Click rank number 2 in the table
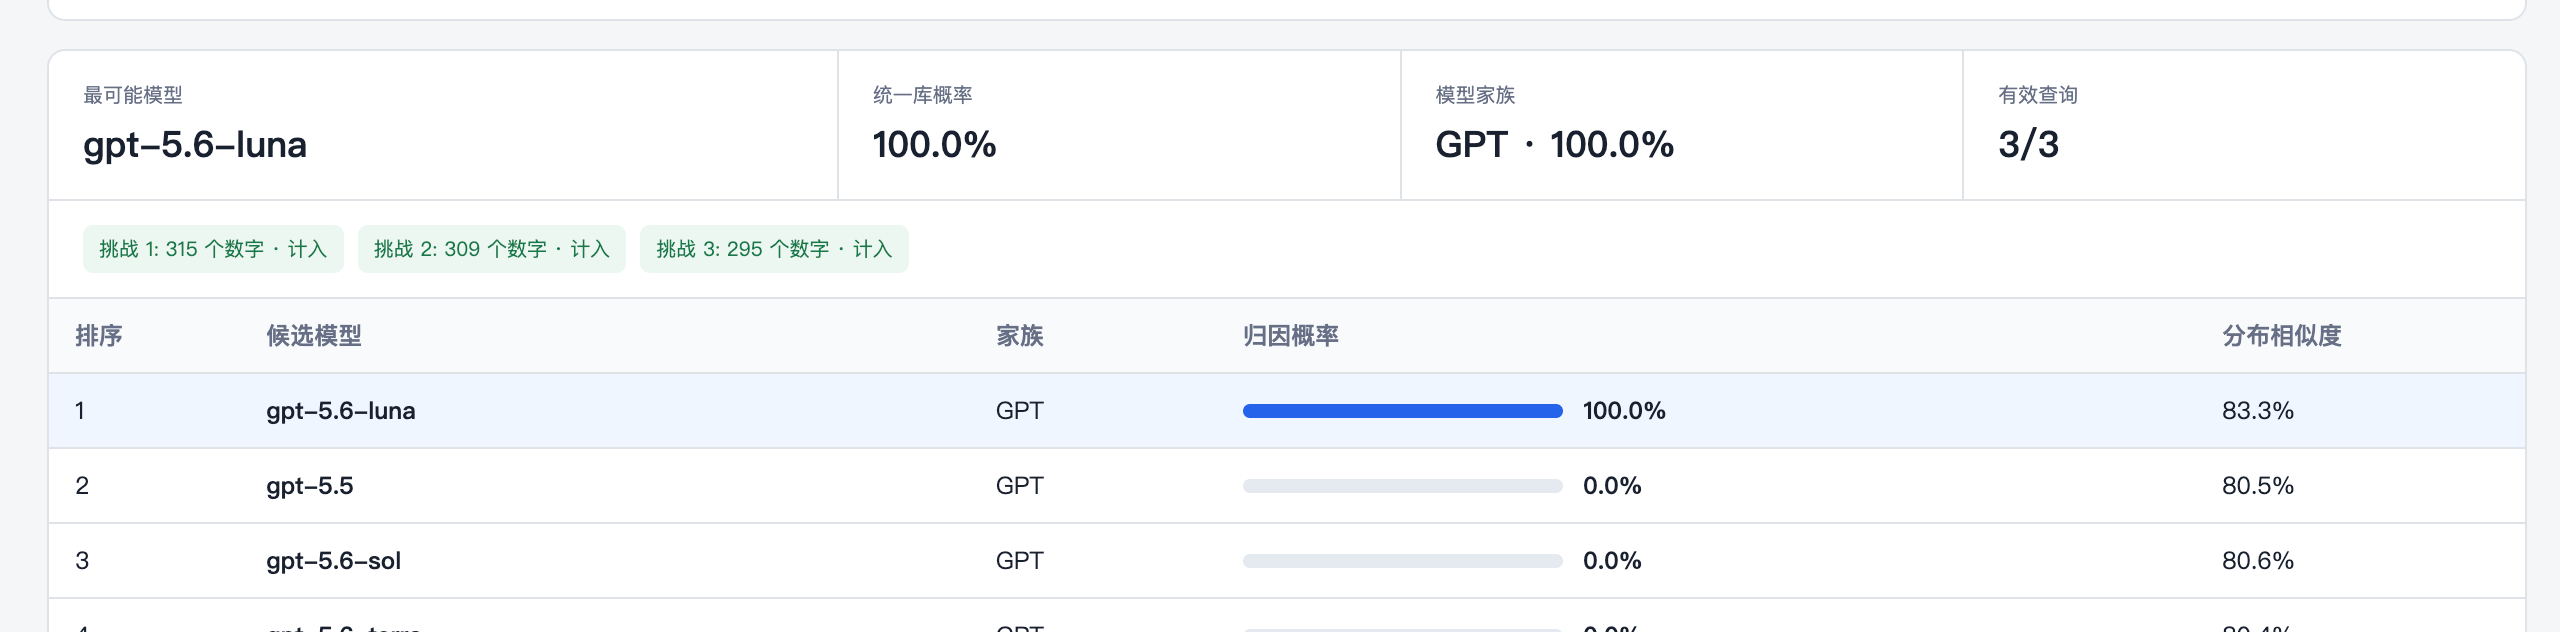 click(x=82, y=486)
